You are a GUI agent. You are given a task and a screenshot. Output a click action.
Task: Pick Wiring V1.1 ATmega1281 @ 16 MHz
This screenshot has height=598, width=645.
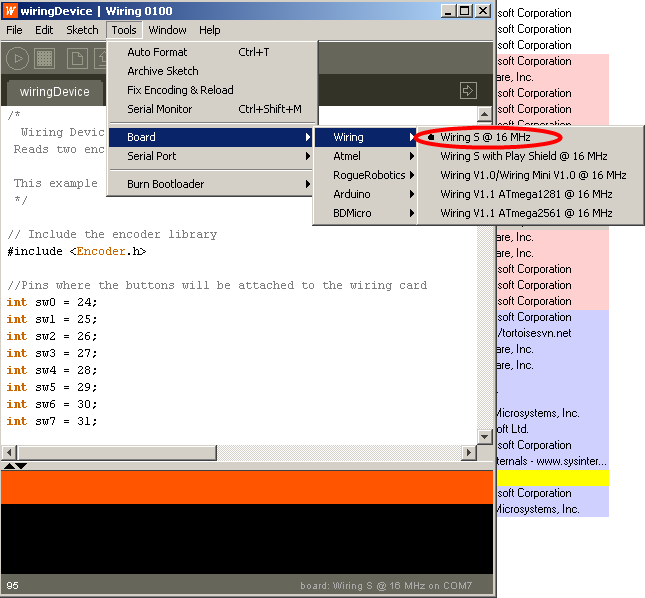[526, 194]
